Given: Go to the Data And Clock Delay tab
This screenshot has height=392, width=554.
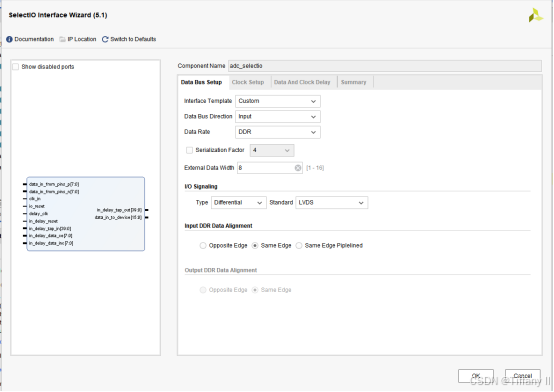Looking at the screenshot, I should [302, 82].
